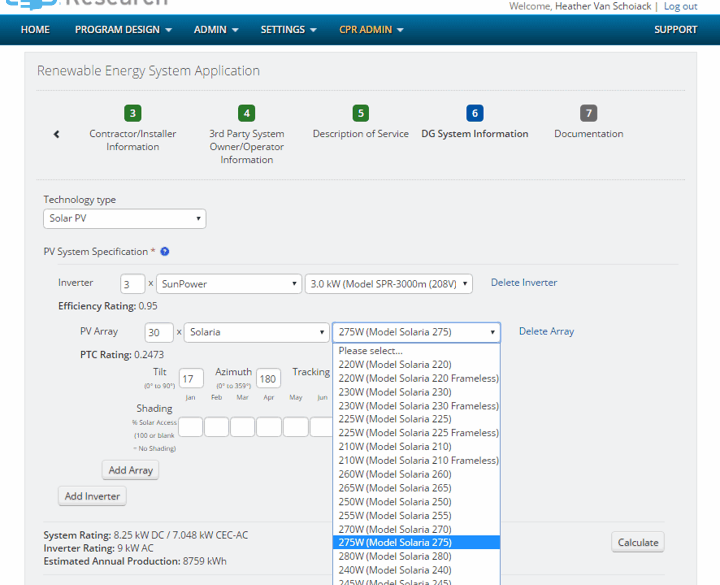Select 220W (Model Solaria 220) option
The height and width of the screenshot is (585, 720).
(x=416, y=365)
